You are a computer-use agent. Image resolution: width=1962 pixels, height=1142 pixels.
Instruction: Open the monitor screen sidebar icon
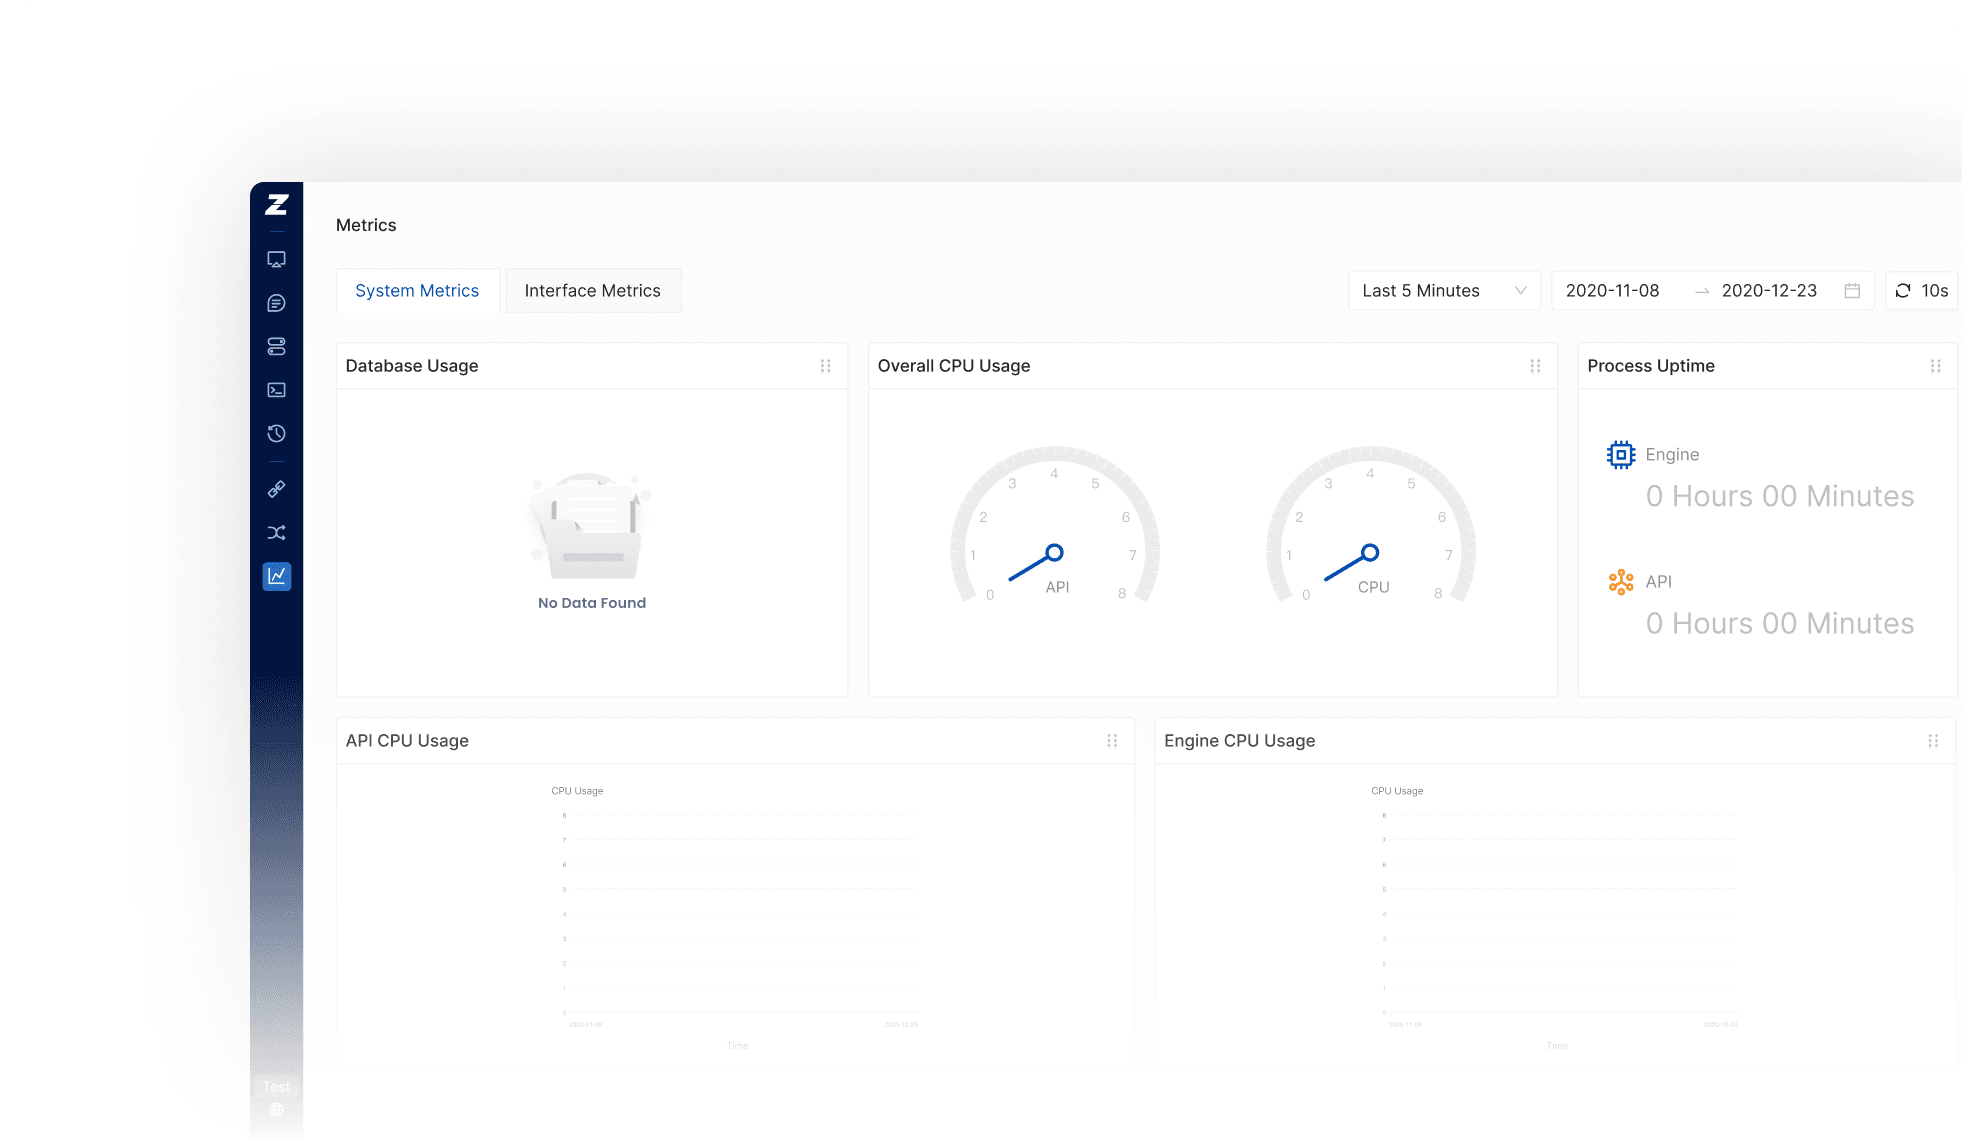pyautogui.click(x=277, y=260)
